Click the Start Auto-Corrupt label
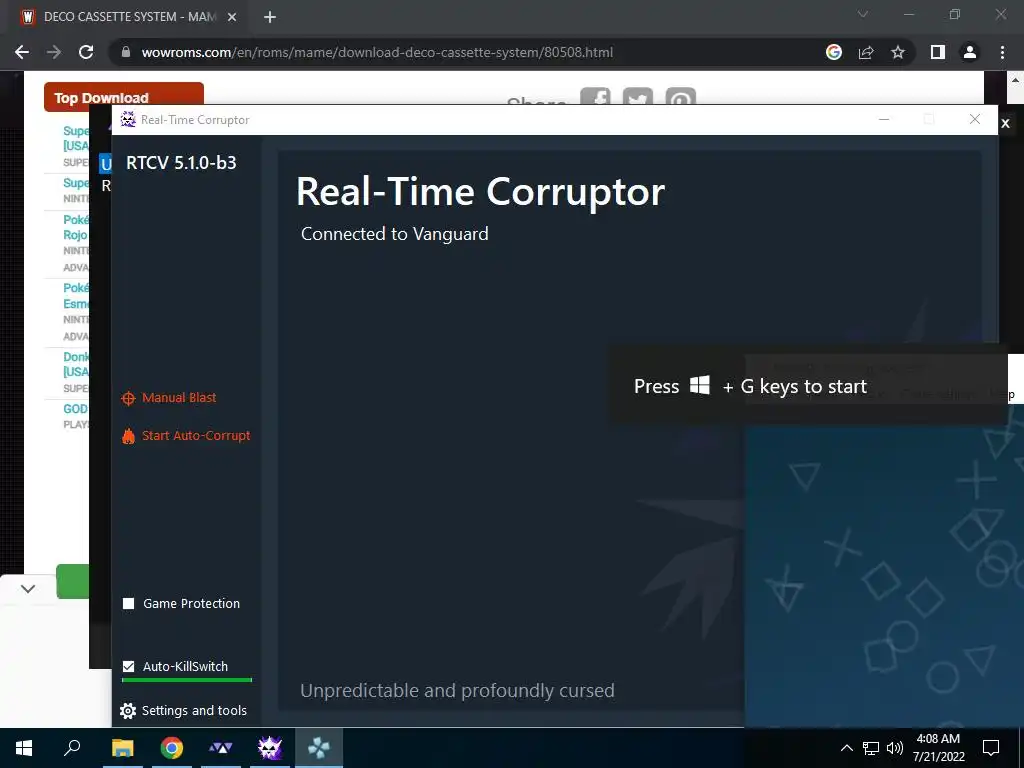 click(196, 436)
